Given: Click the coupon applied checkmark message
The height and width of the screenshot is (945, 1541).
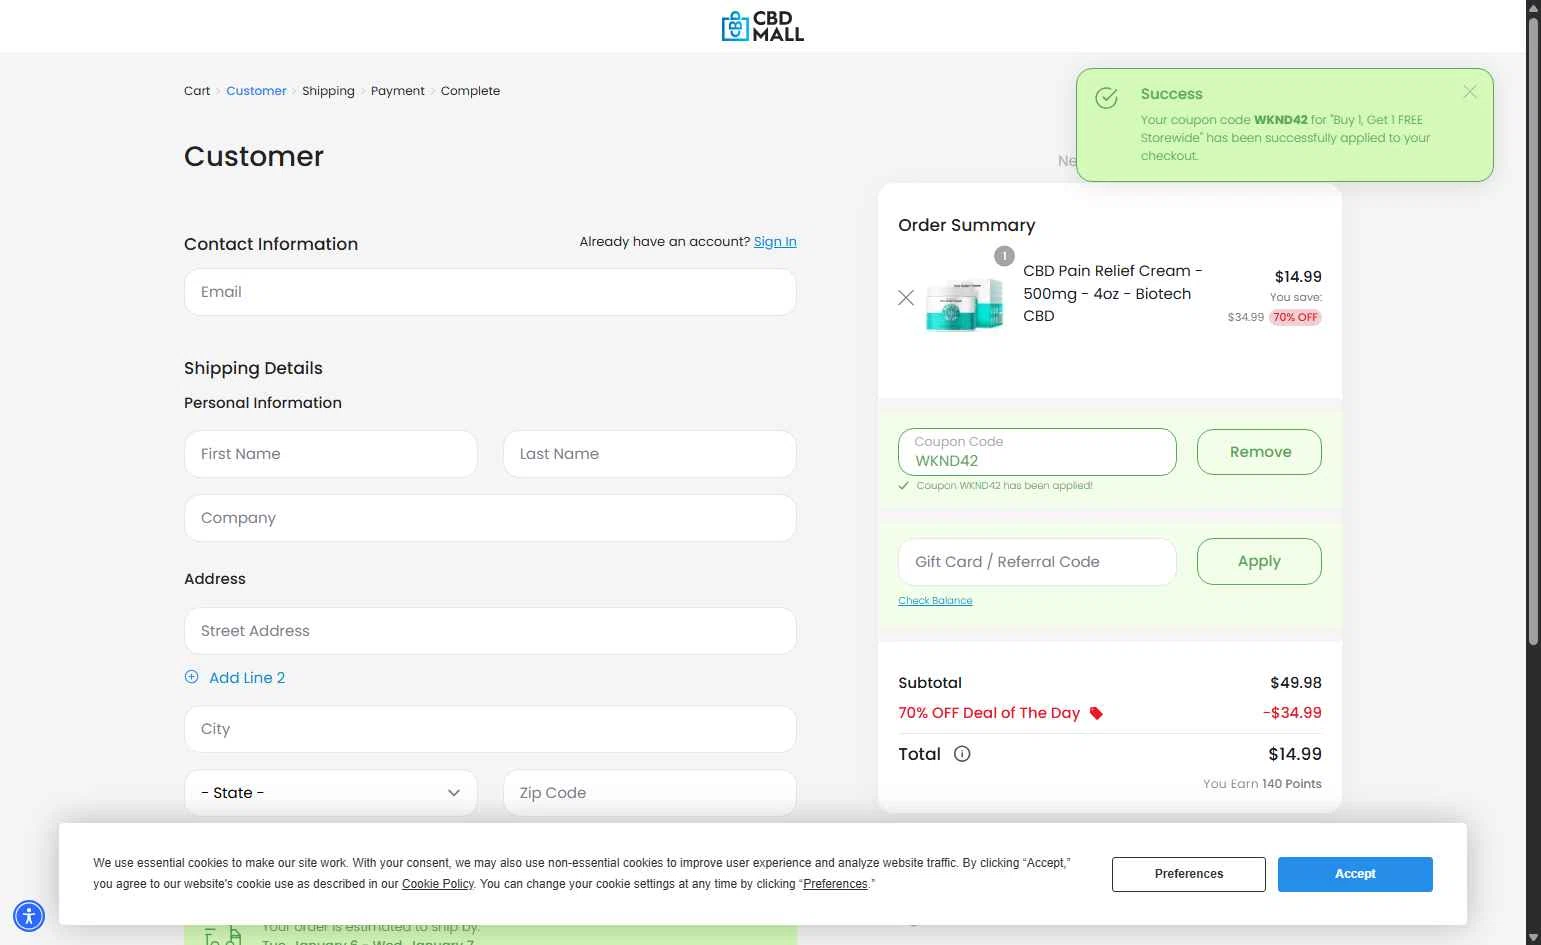Looking at the screenshot, I should point(996,486).
